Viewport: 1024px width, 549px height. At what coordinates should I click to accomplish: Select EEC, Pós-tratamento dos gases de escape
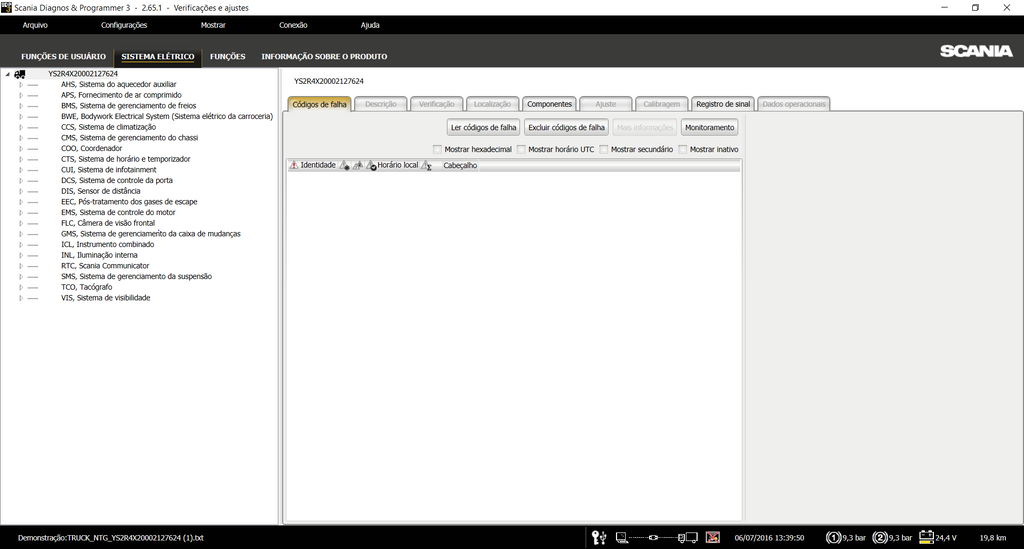click(129, 202)
